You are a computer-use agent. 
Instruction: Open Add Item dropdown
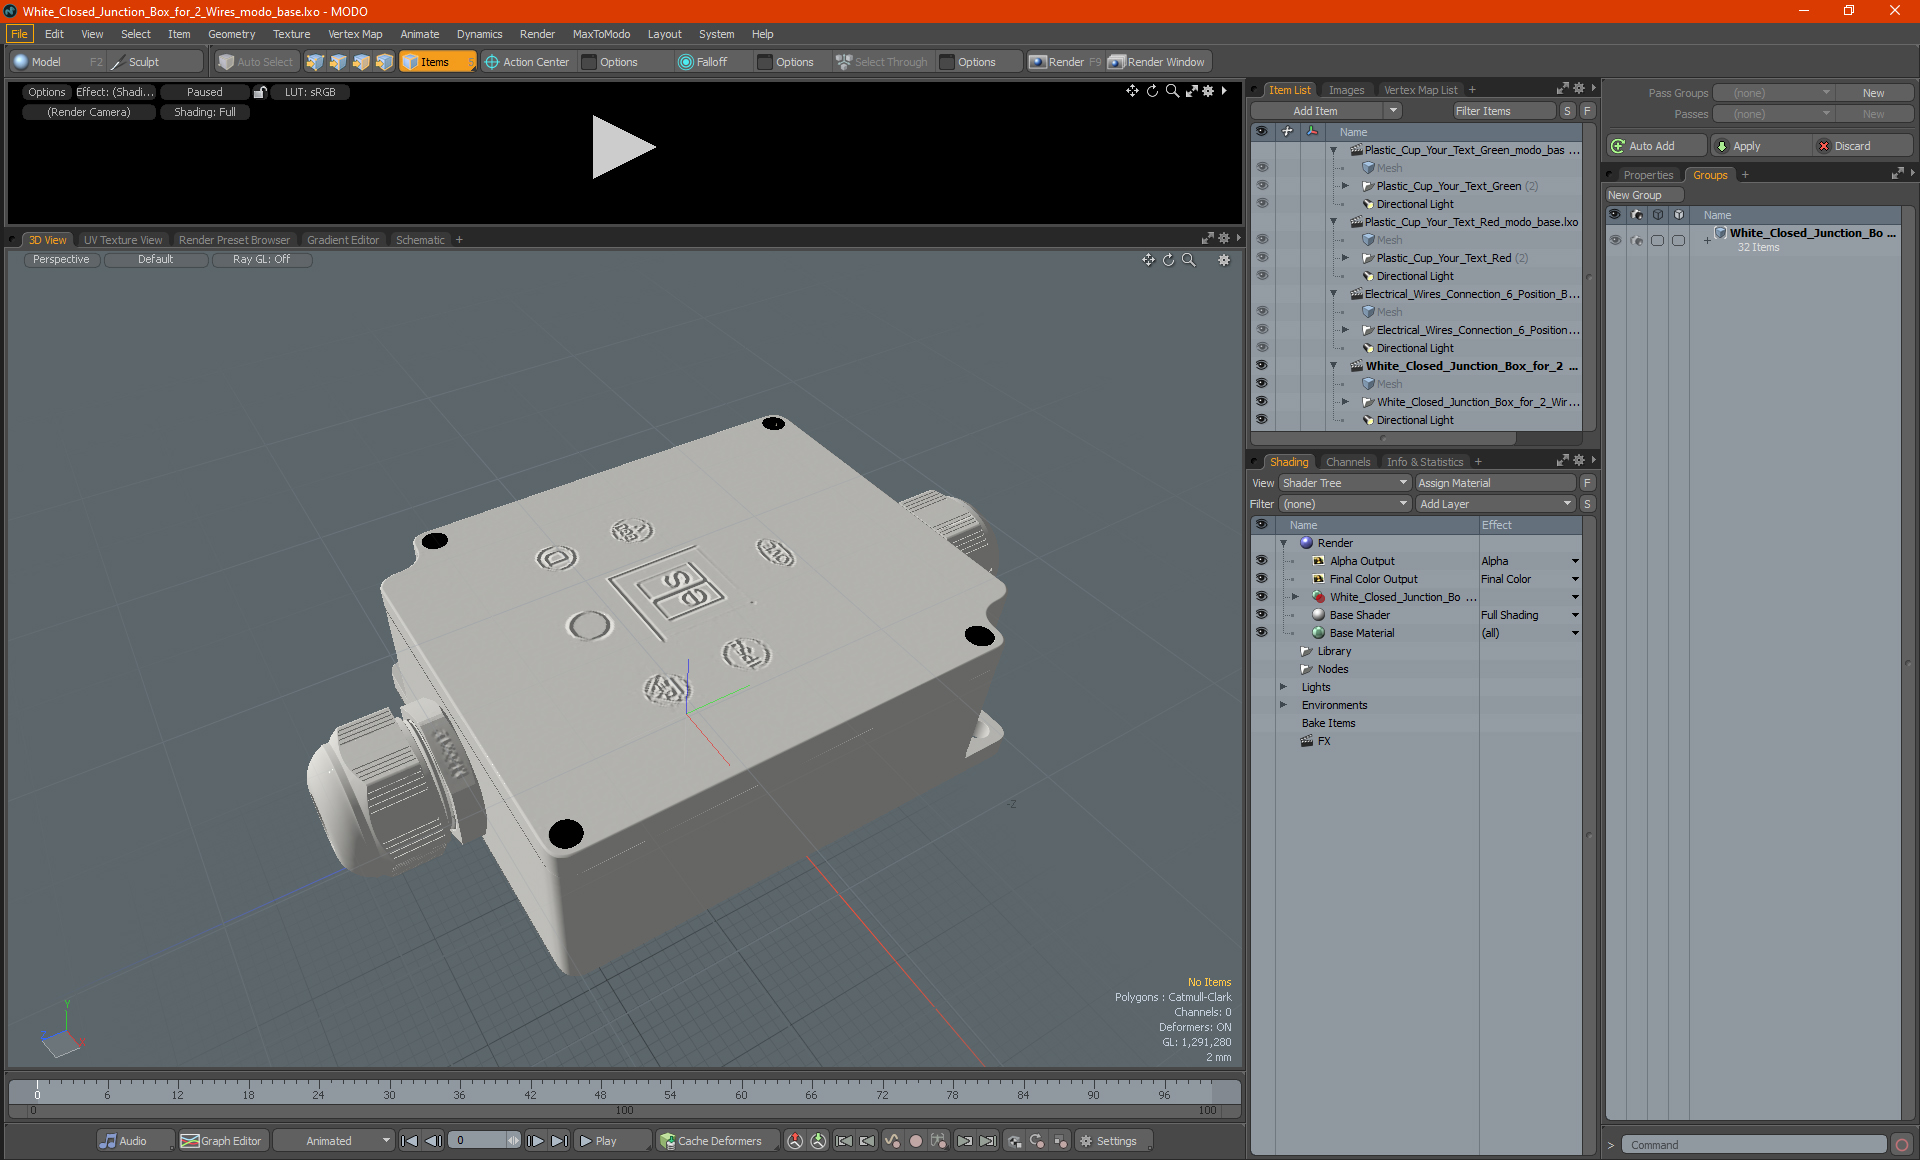(1326, 111)
